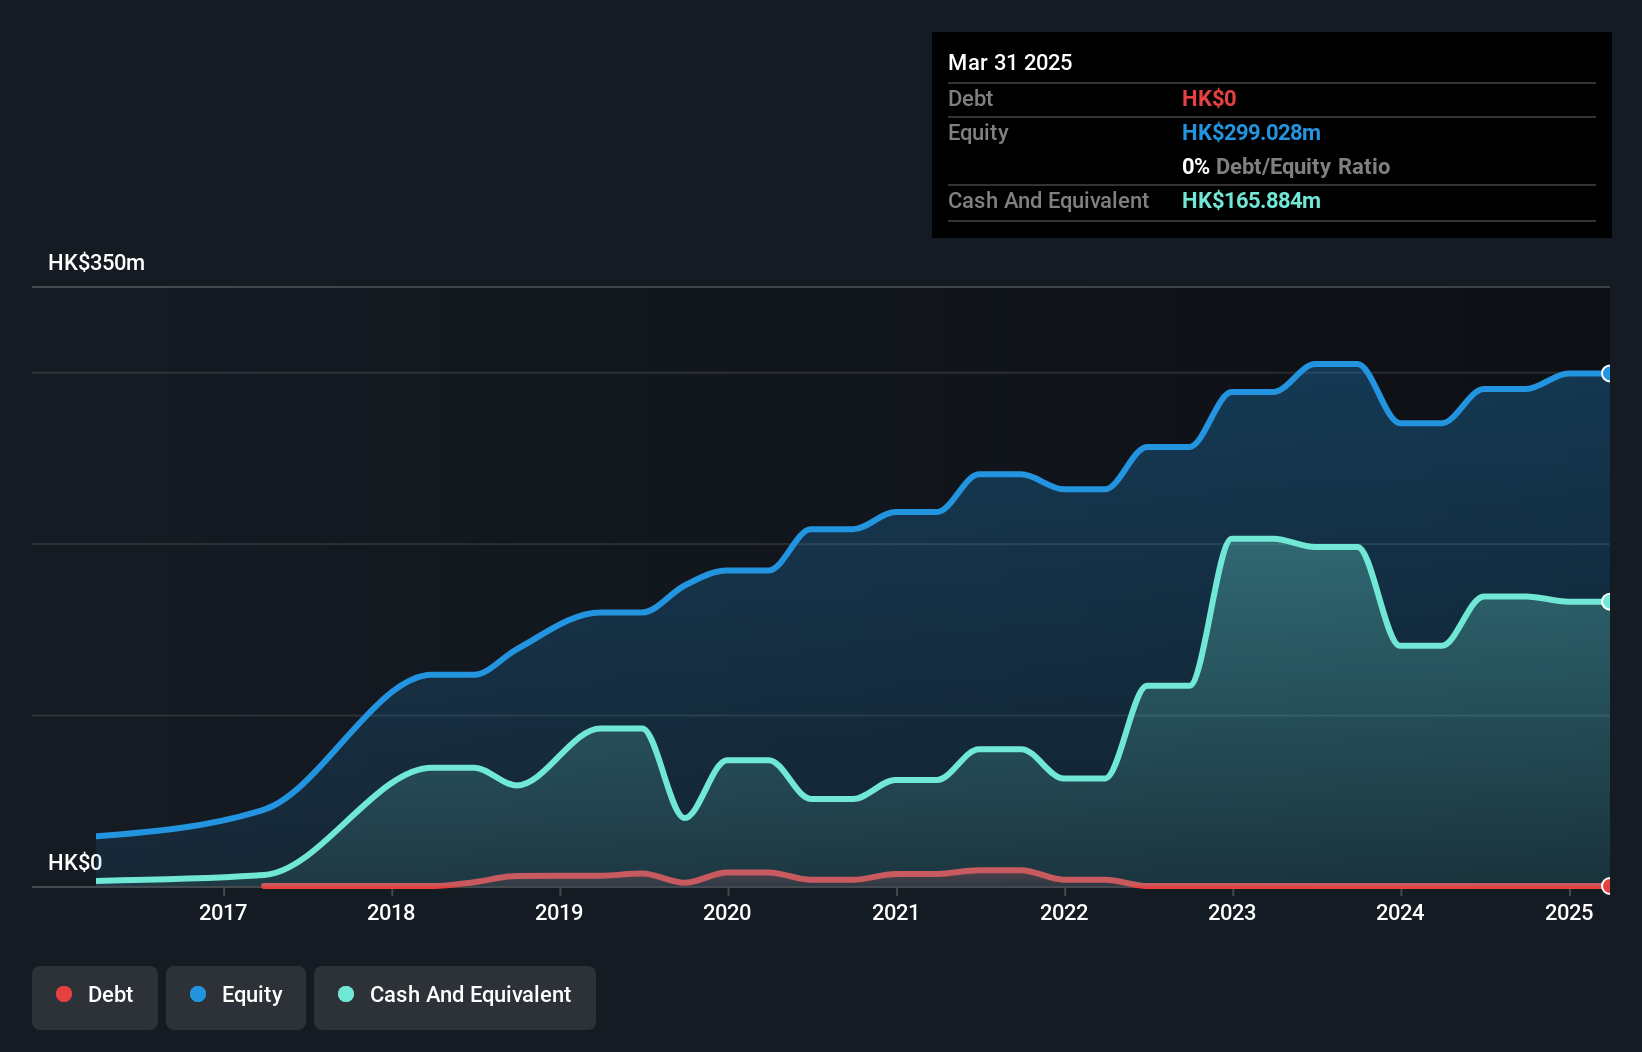Screen dimensions: 1642x1052
Task: Click the Cash And Equivalent tooltip label
Action: [x=1048, y=201]
